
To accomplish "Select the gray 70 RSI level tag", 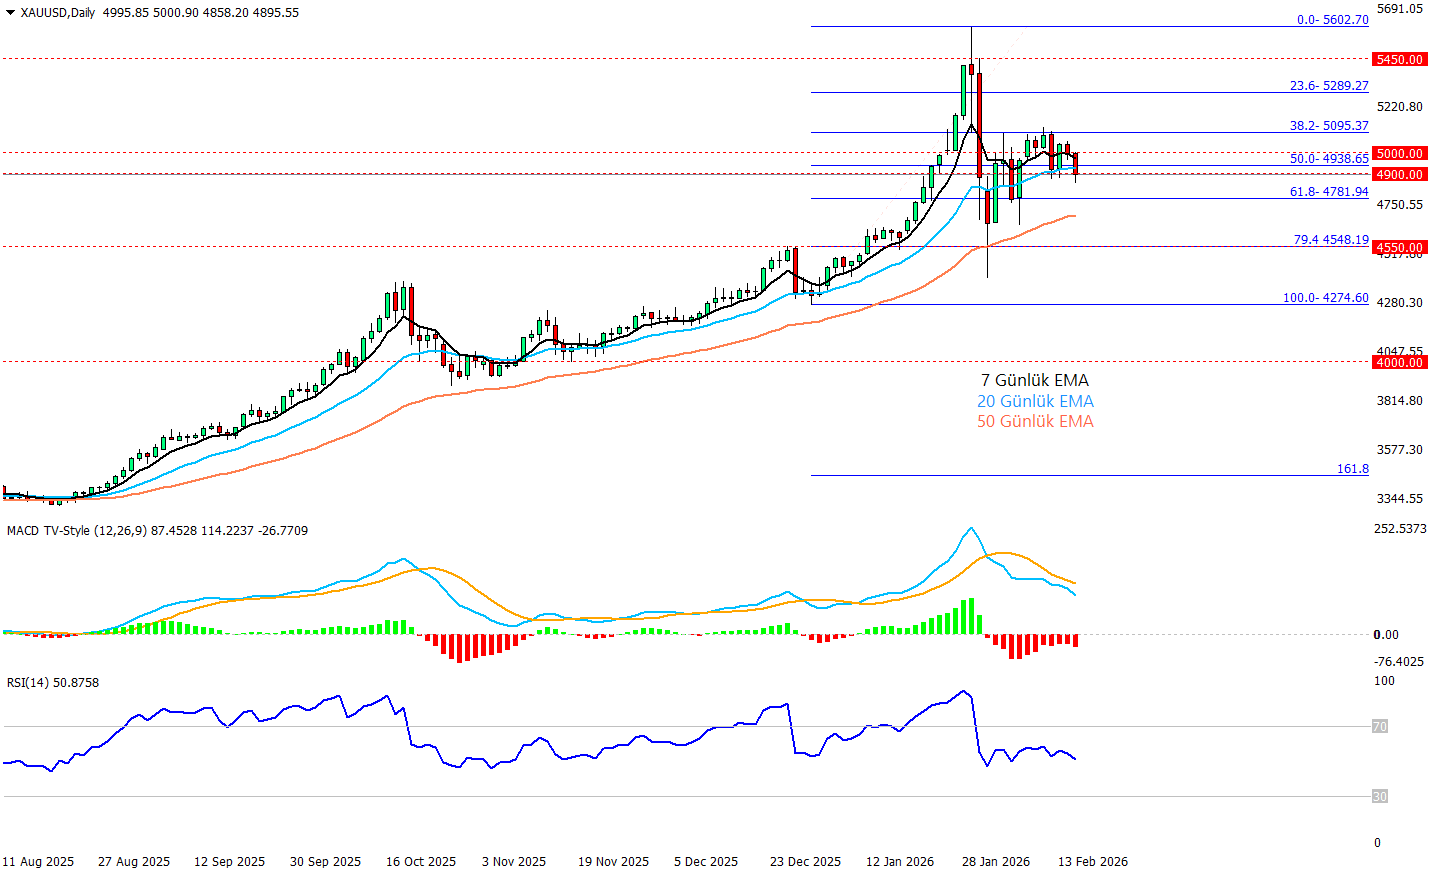I will pyautogui.click(x=1379, y=727).
